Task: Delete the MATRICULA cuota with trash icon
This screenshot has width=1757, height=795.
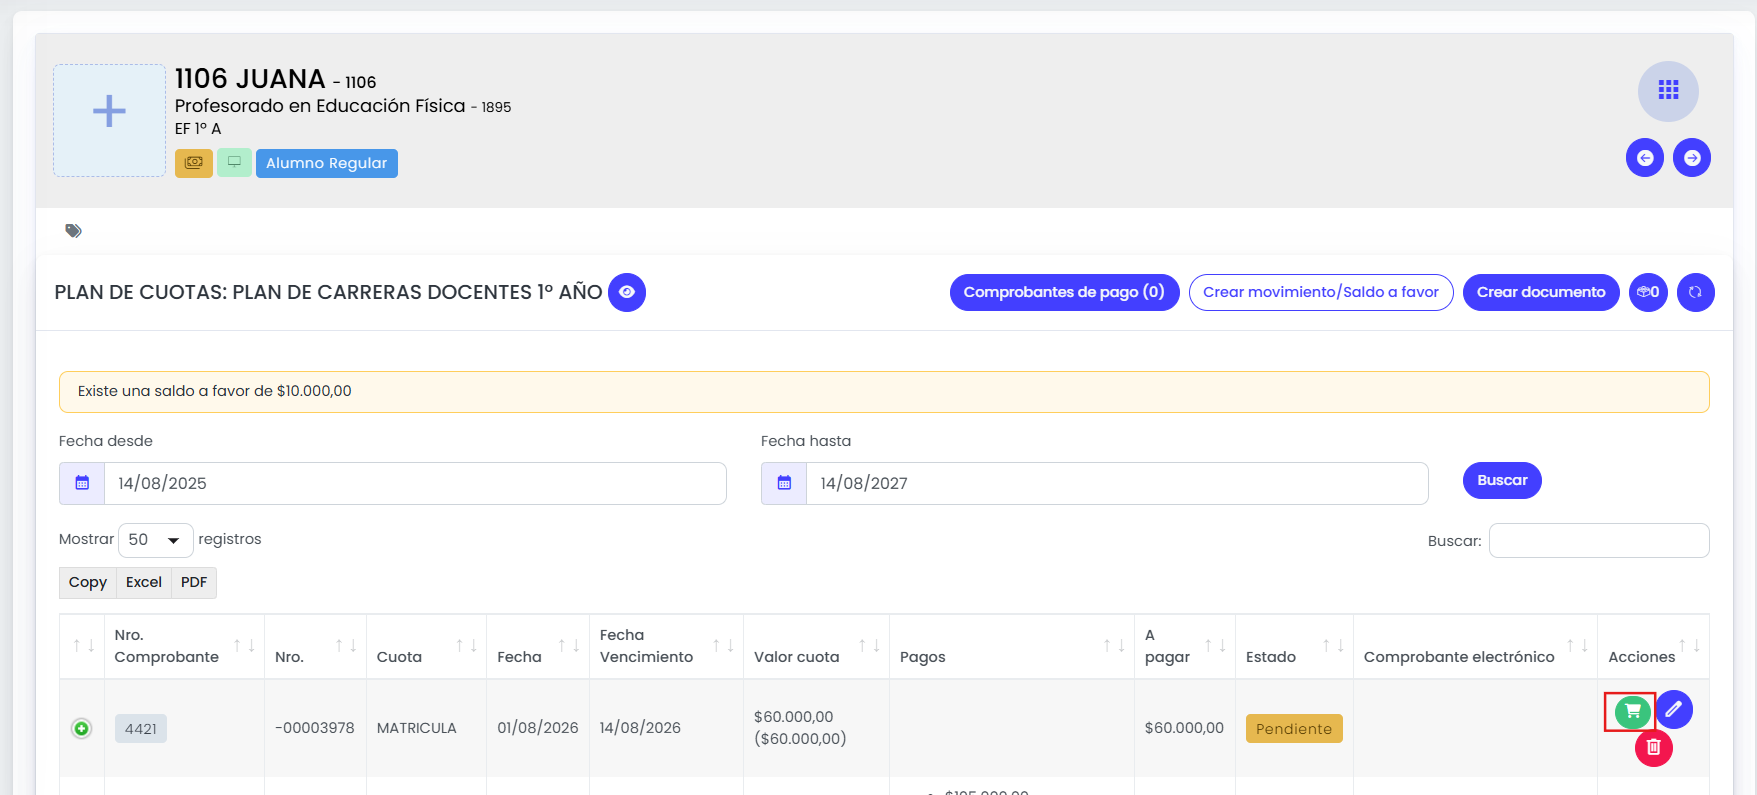Action: pyautogui.click(x=1654, y=747)
